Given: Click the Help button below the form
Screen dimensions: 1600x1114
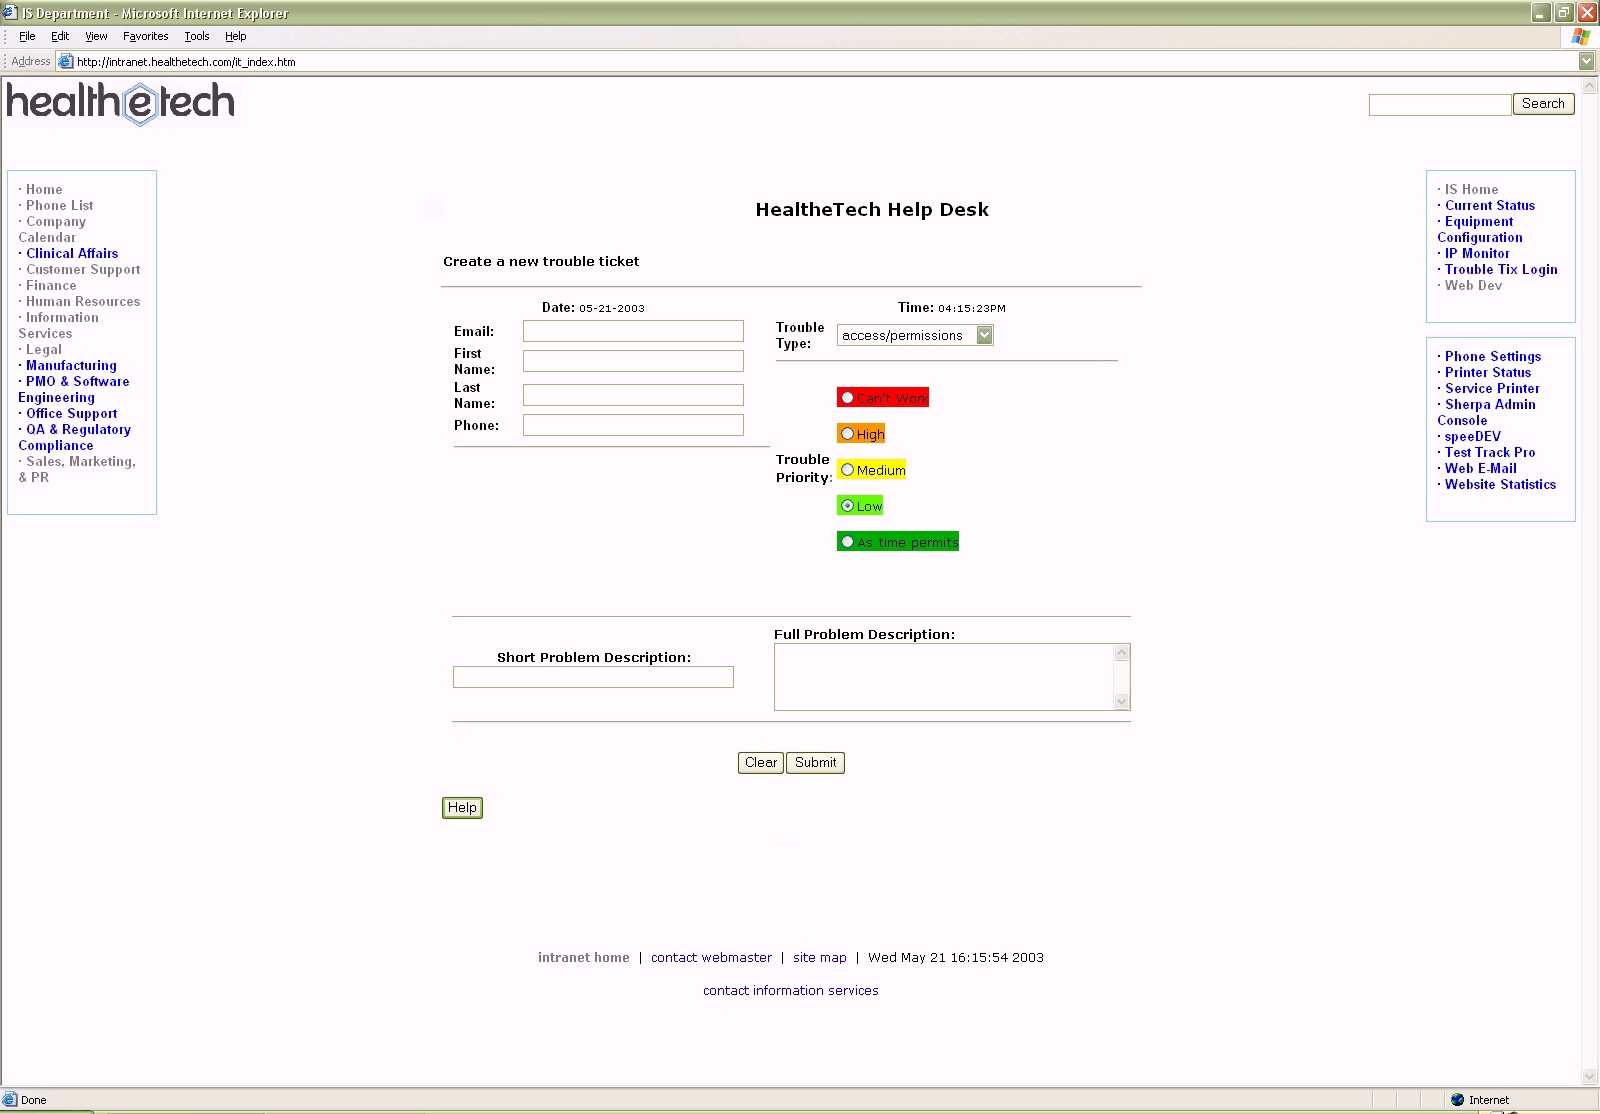Looking at the screenshot, I should click(462, 808).
